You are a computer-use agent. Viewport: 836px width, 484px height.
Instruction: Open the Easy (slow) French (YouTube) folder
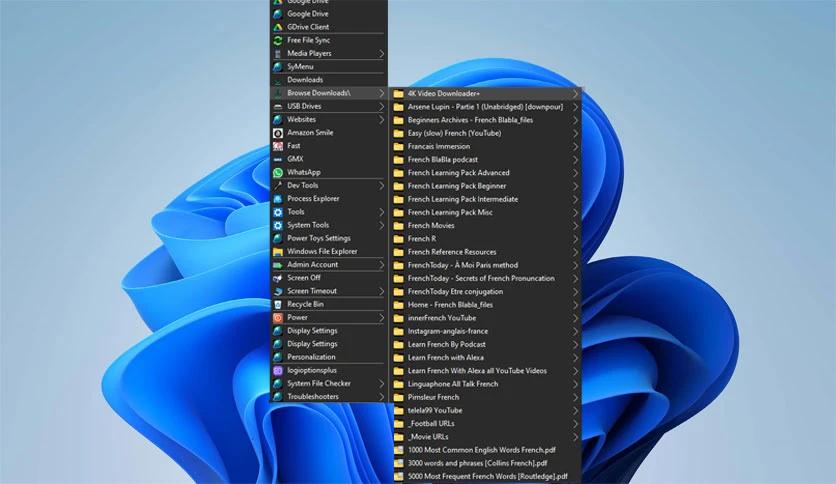point(486,133)
